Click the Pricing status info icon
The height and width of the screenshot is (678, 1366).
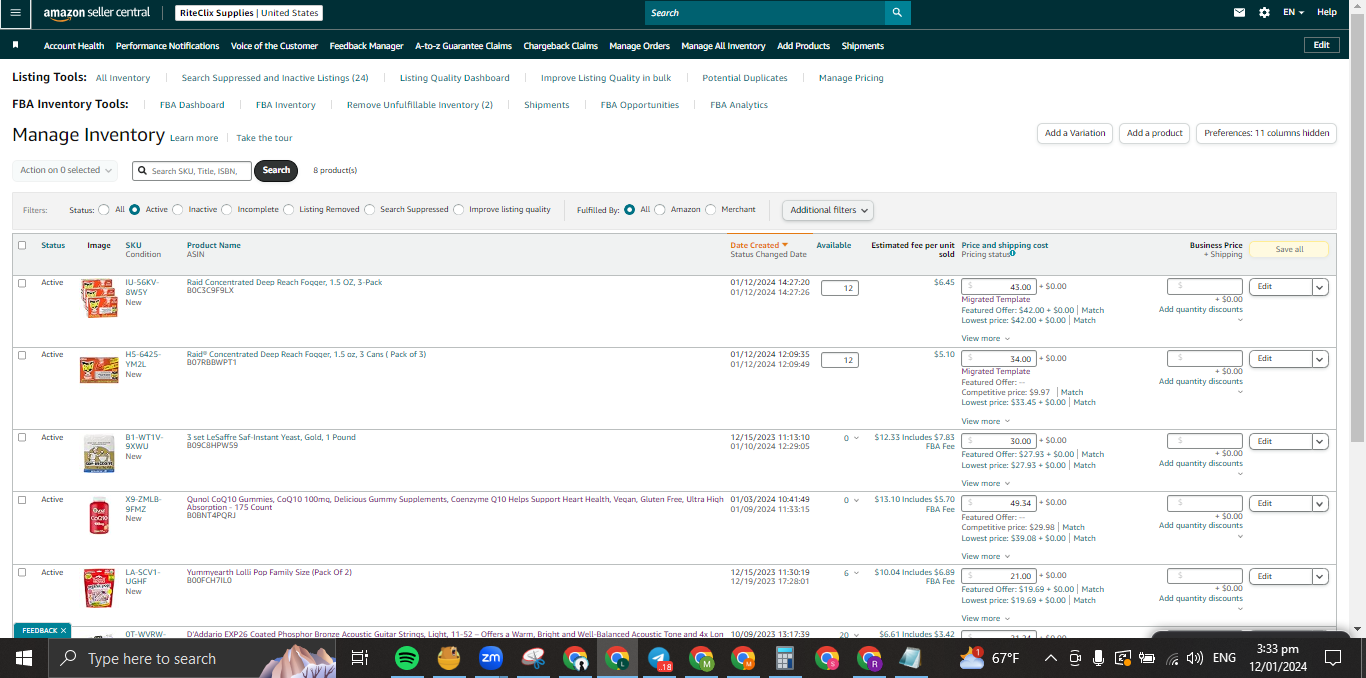[1013, 254]
